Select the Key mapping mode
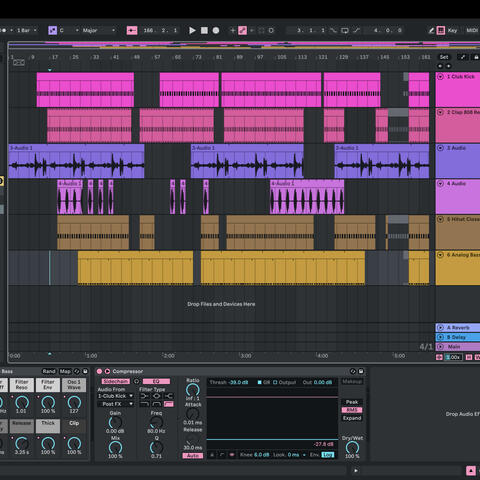This screenshot has width=480, height=480. coord(452,30)
